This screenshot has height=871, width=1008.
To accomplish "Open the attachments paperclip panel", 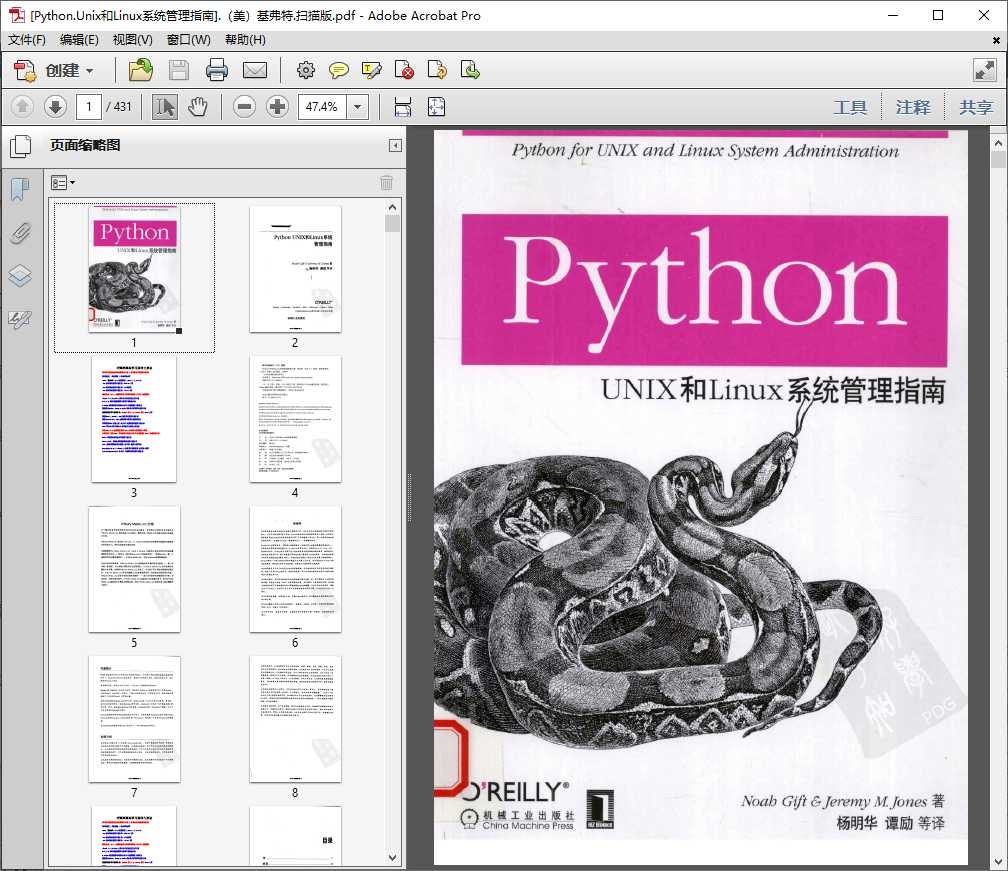I will tap(20, 233).
